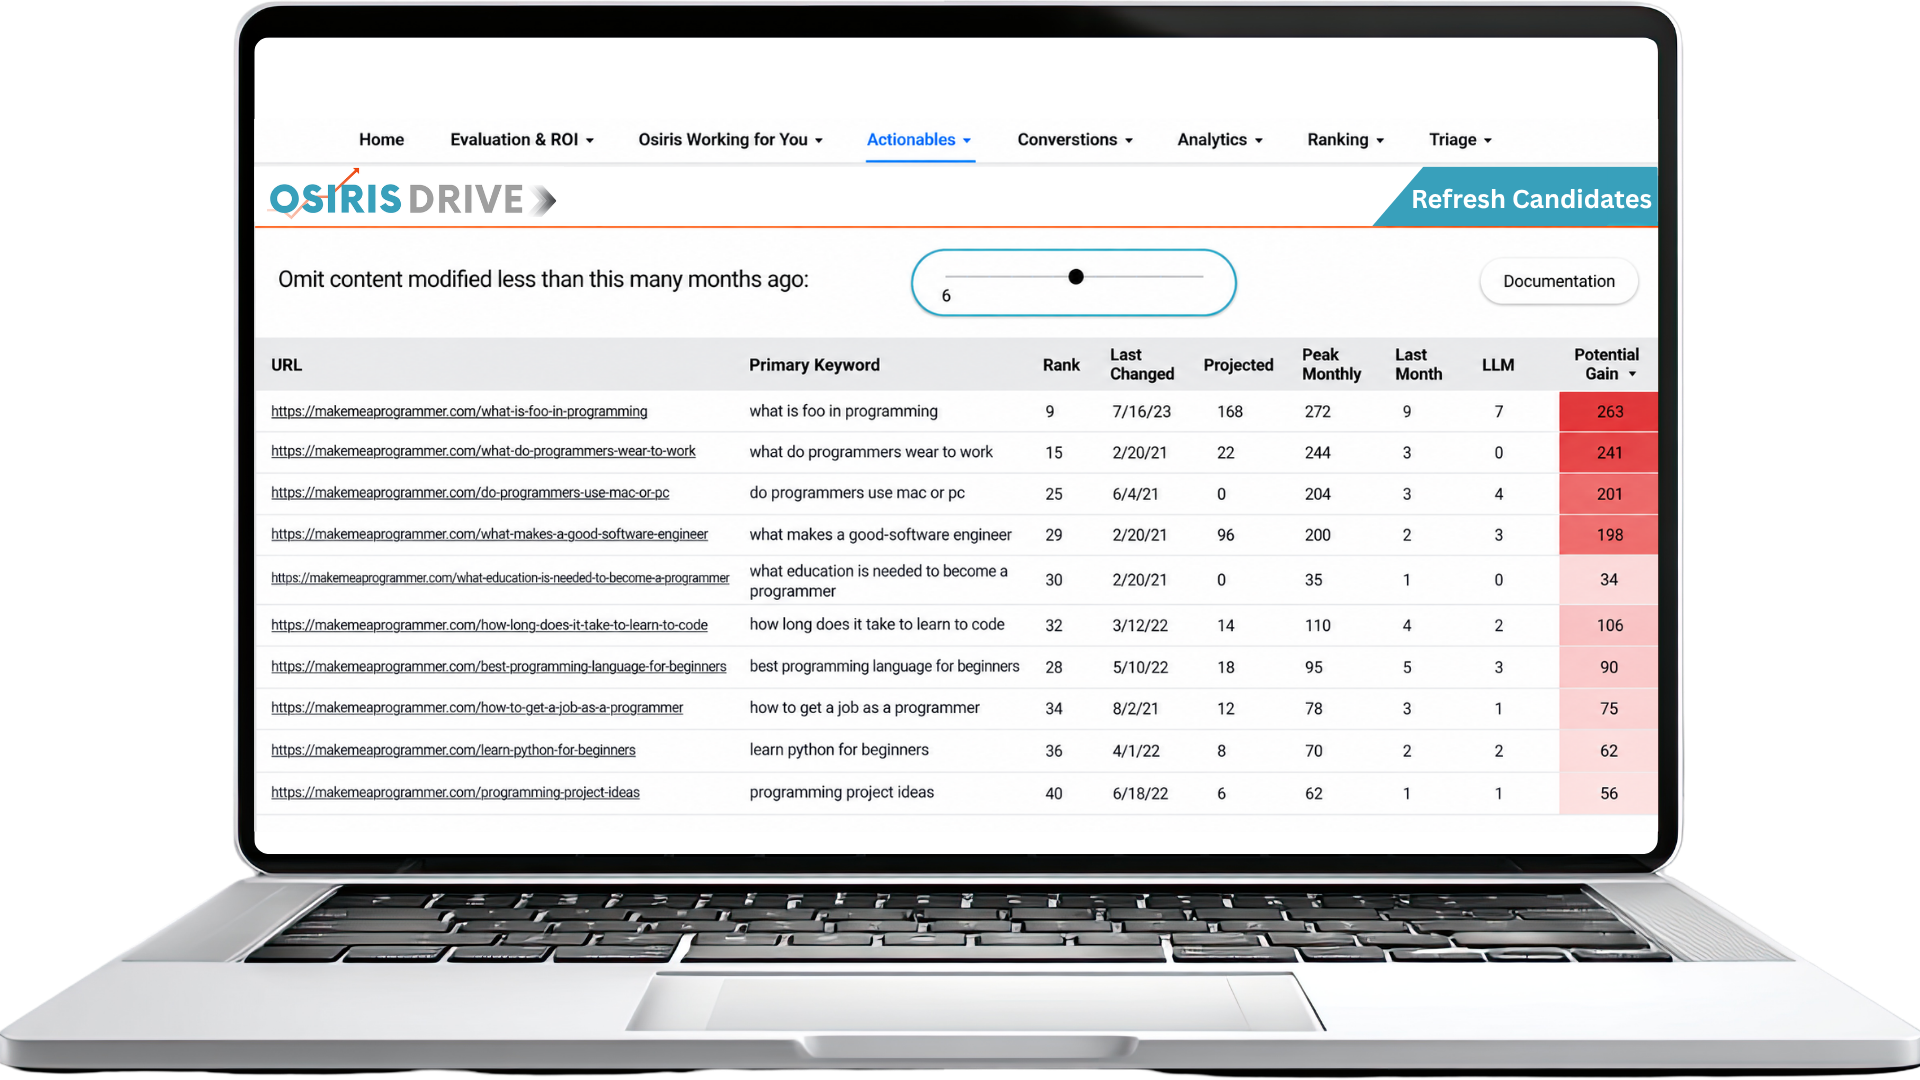Select the Potential Gain cell 241
This screenshot has width=1920, height=1080.
pyautogui.click(x=1608, y=453)
